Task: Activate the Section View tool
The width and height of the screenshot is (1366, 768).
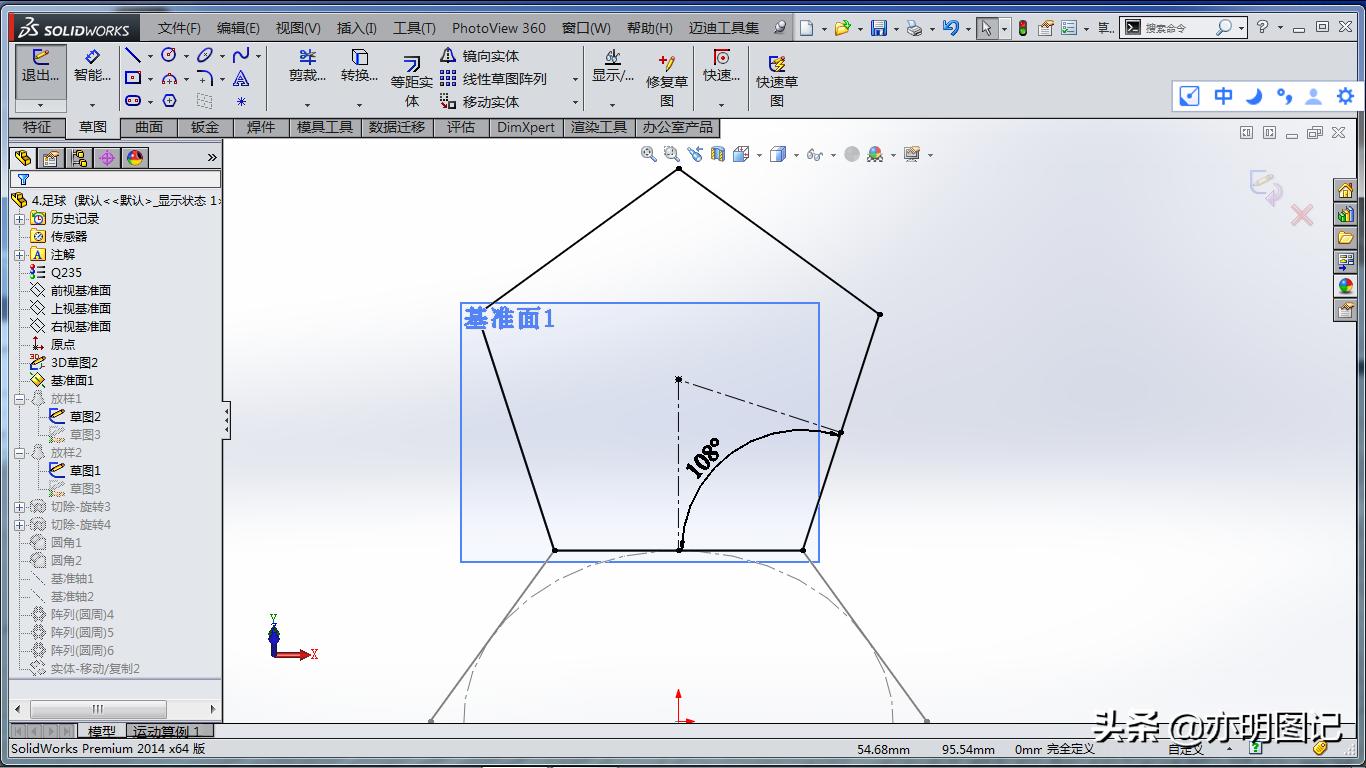Action: click(718, 154)
